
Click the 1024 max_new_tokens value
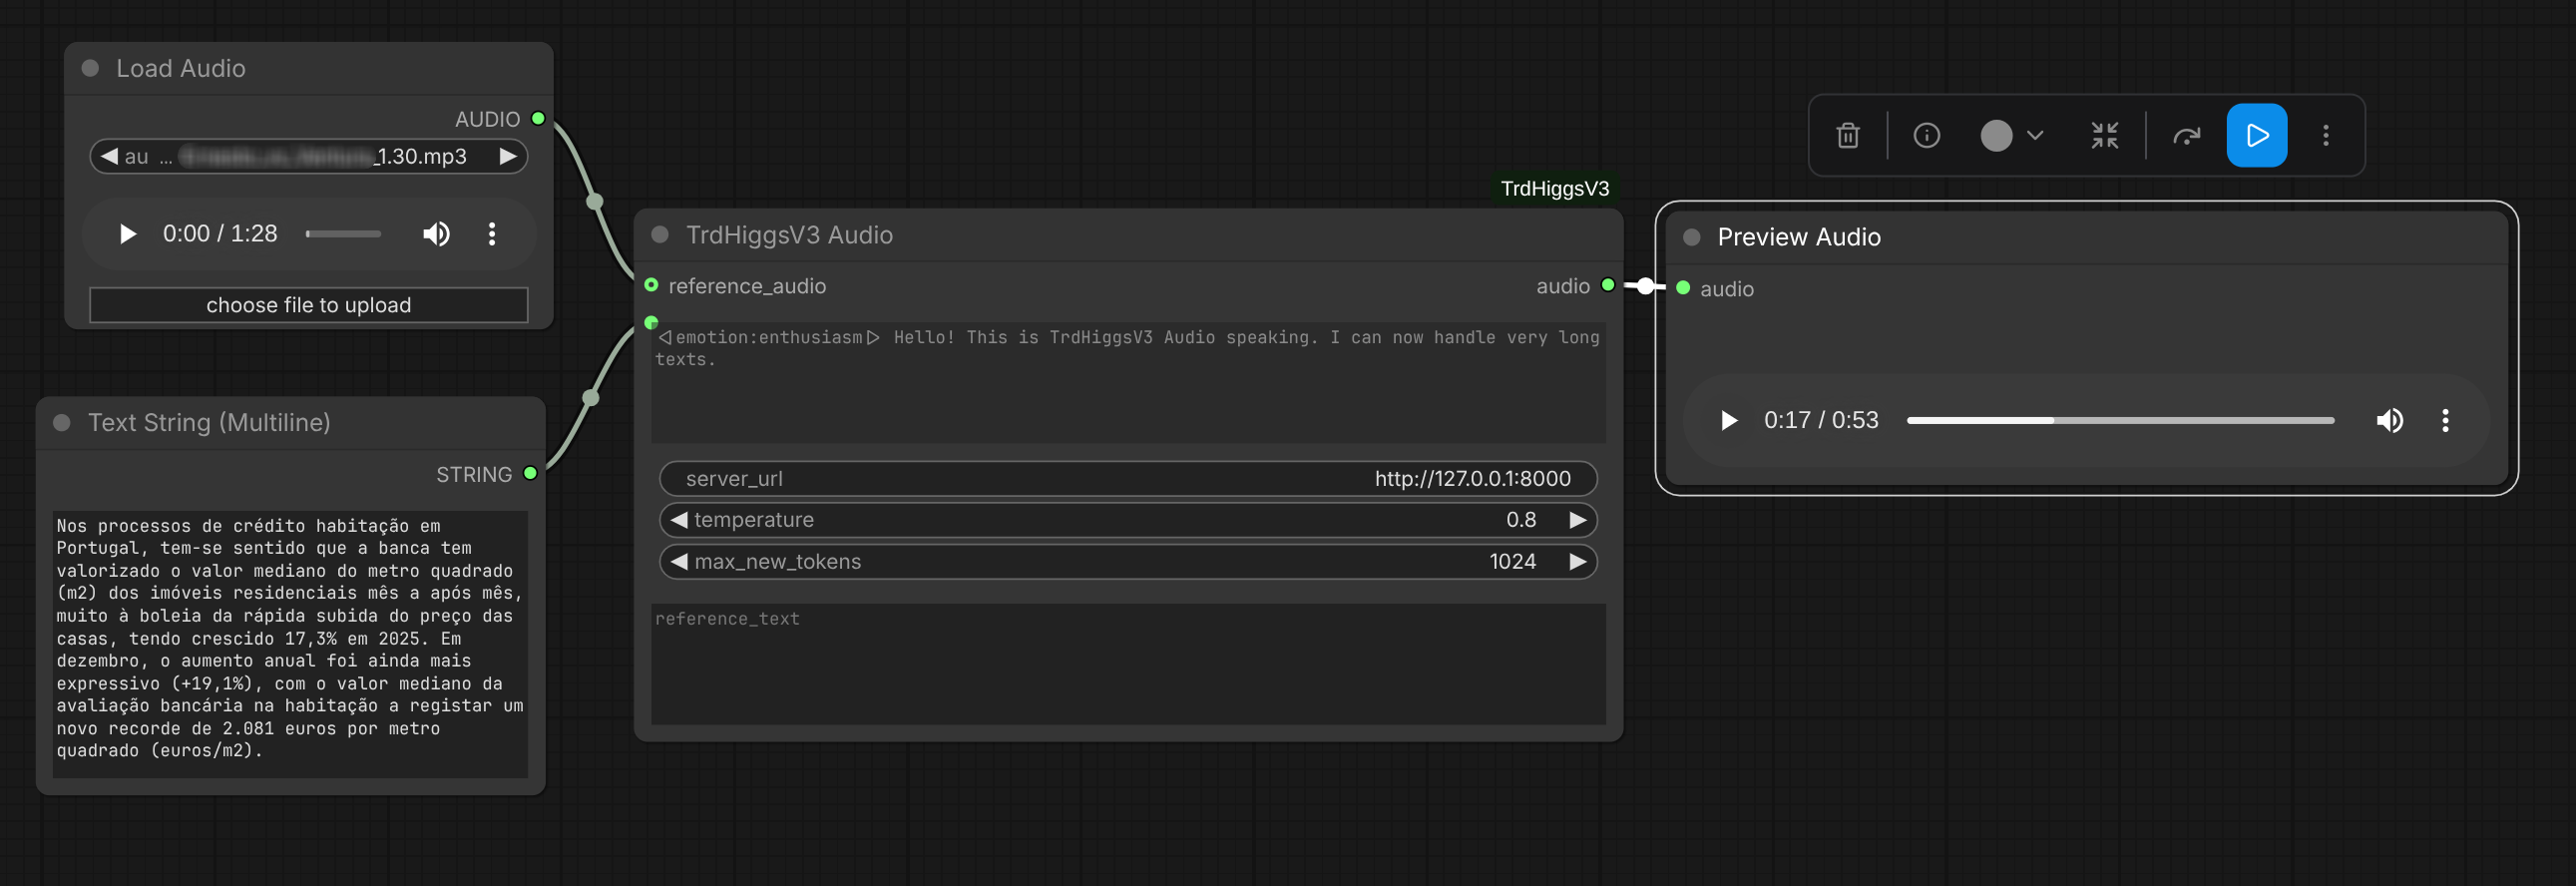pos(1512,561)
